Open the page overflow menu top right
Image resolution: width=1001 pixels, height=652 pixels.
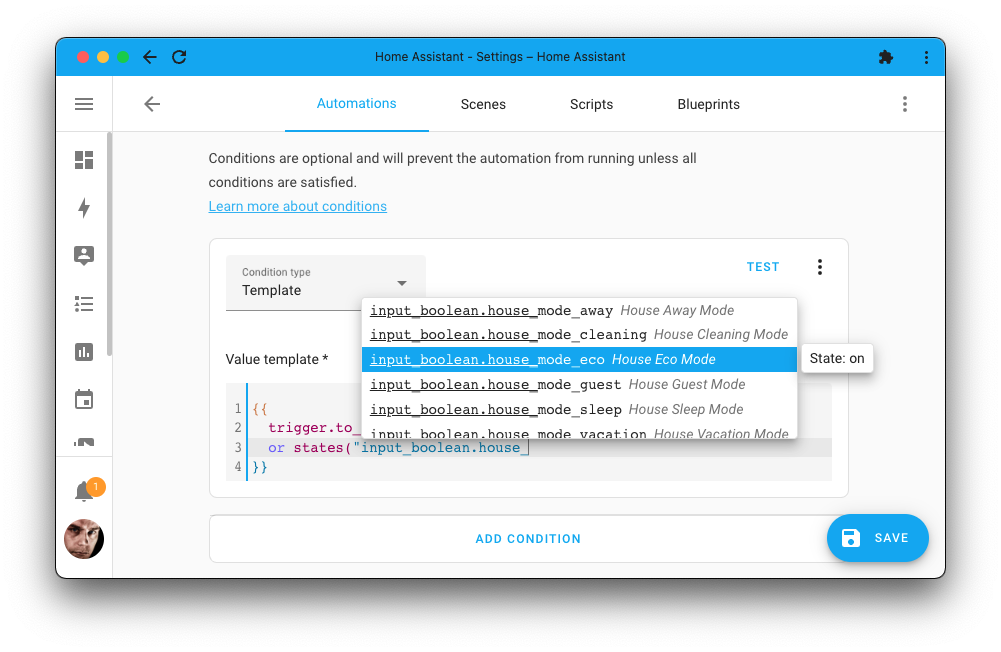pyautogui.click(x=905, y=104)
